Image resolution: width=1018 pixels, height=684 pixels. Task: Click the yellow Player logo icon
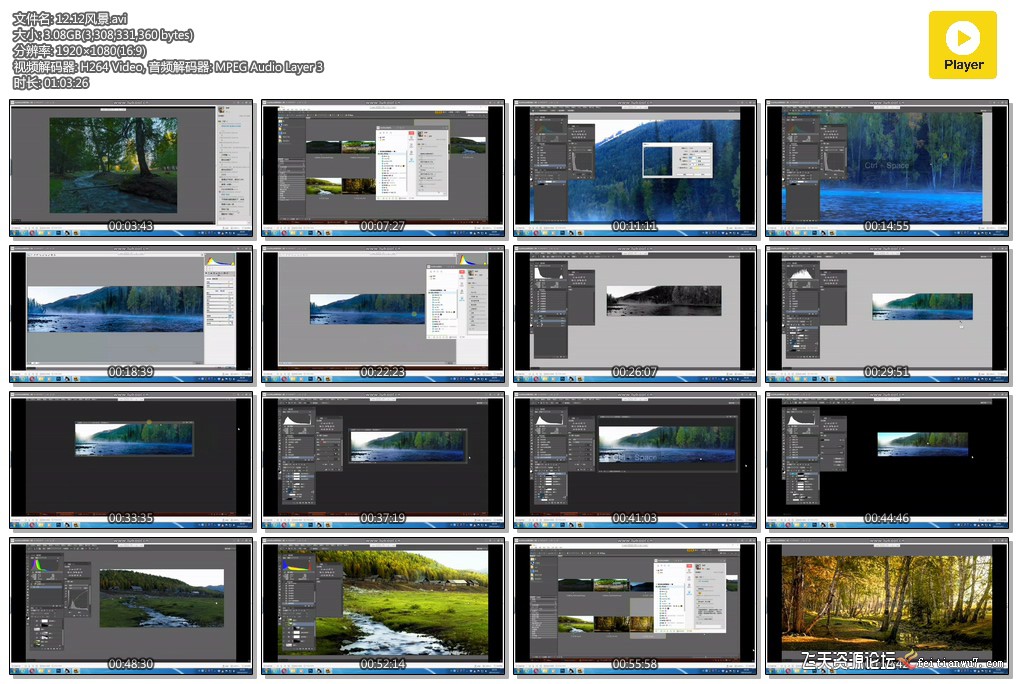(x=962, y=45)
